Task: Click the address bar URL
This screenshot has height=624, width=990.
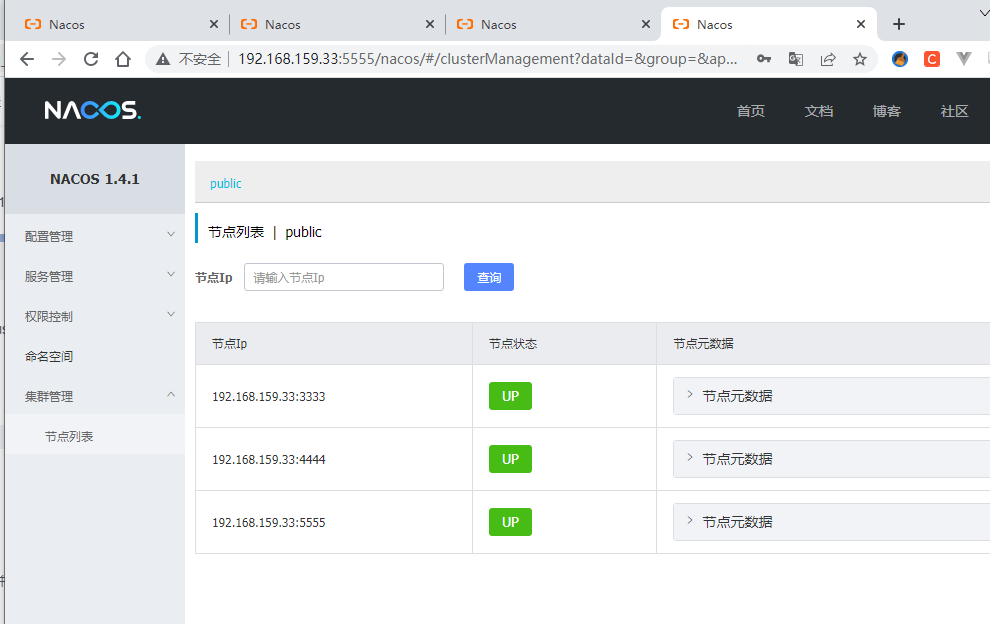Action: pos(487,59)
